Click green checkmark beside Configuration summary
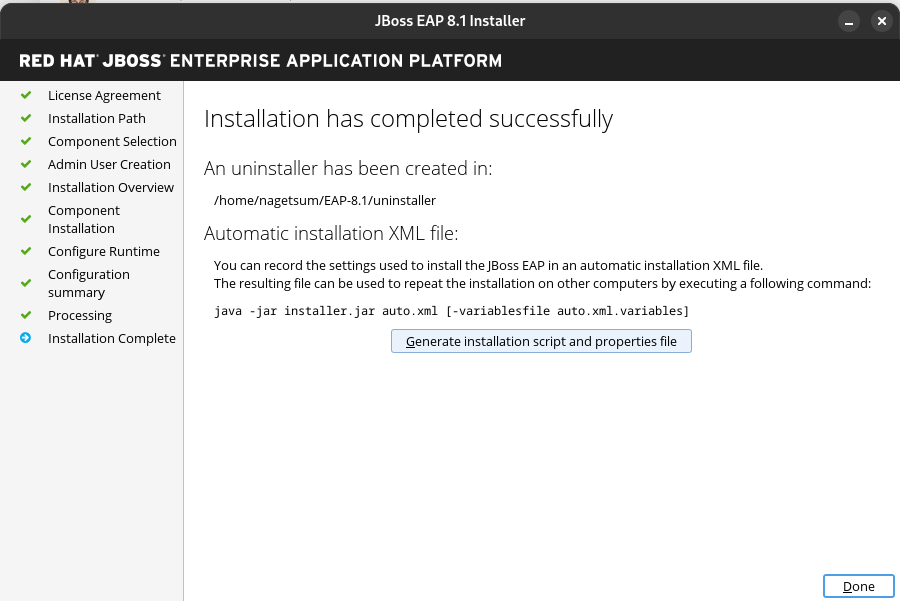The image size is (900, 601). [26, 284]
